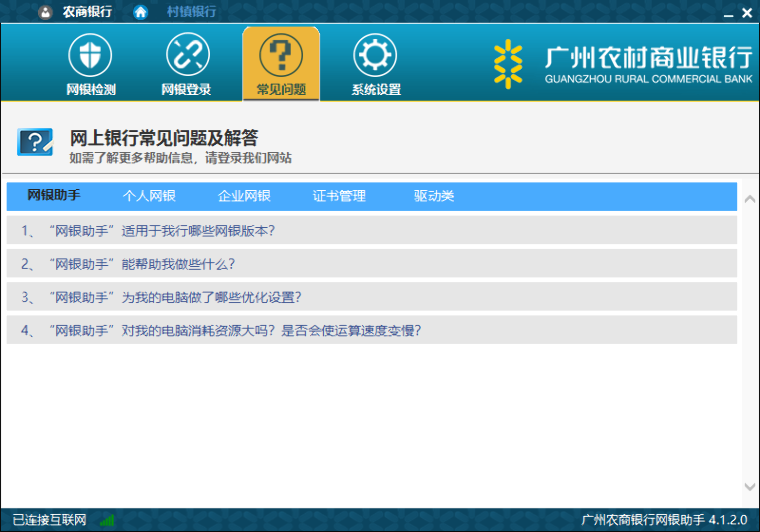Select the 网银助手 FAQ tab
This screenshot has width=760, height=532.
pos(54,196)
